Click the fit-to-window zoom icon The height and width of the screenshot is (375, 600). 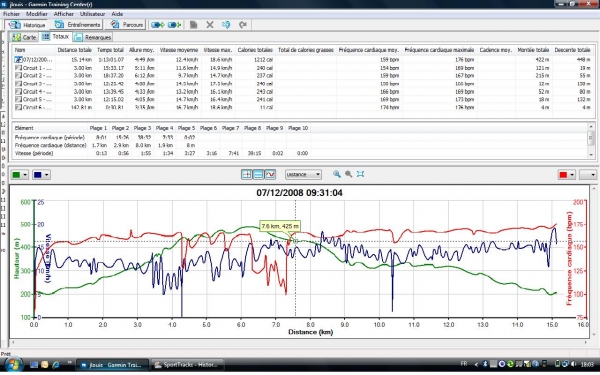pos(360,174)
